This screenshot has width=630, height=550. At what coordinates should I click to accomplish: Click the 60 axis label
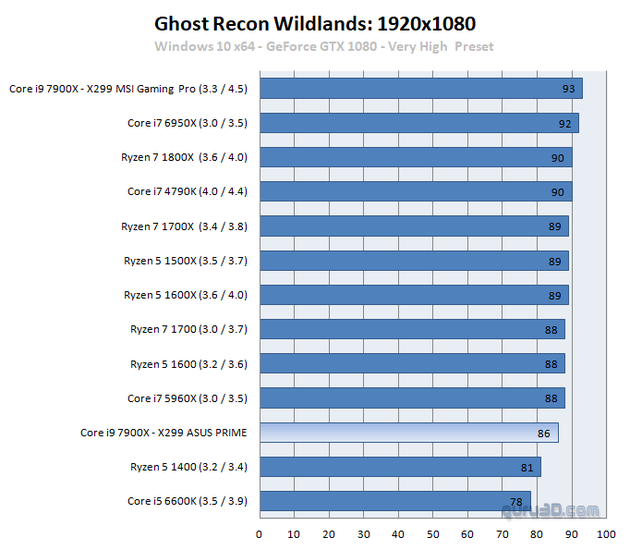click(x=467, y=534)
